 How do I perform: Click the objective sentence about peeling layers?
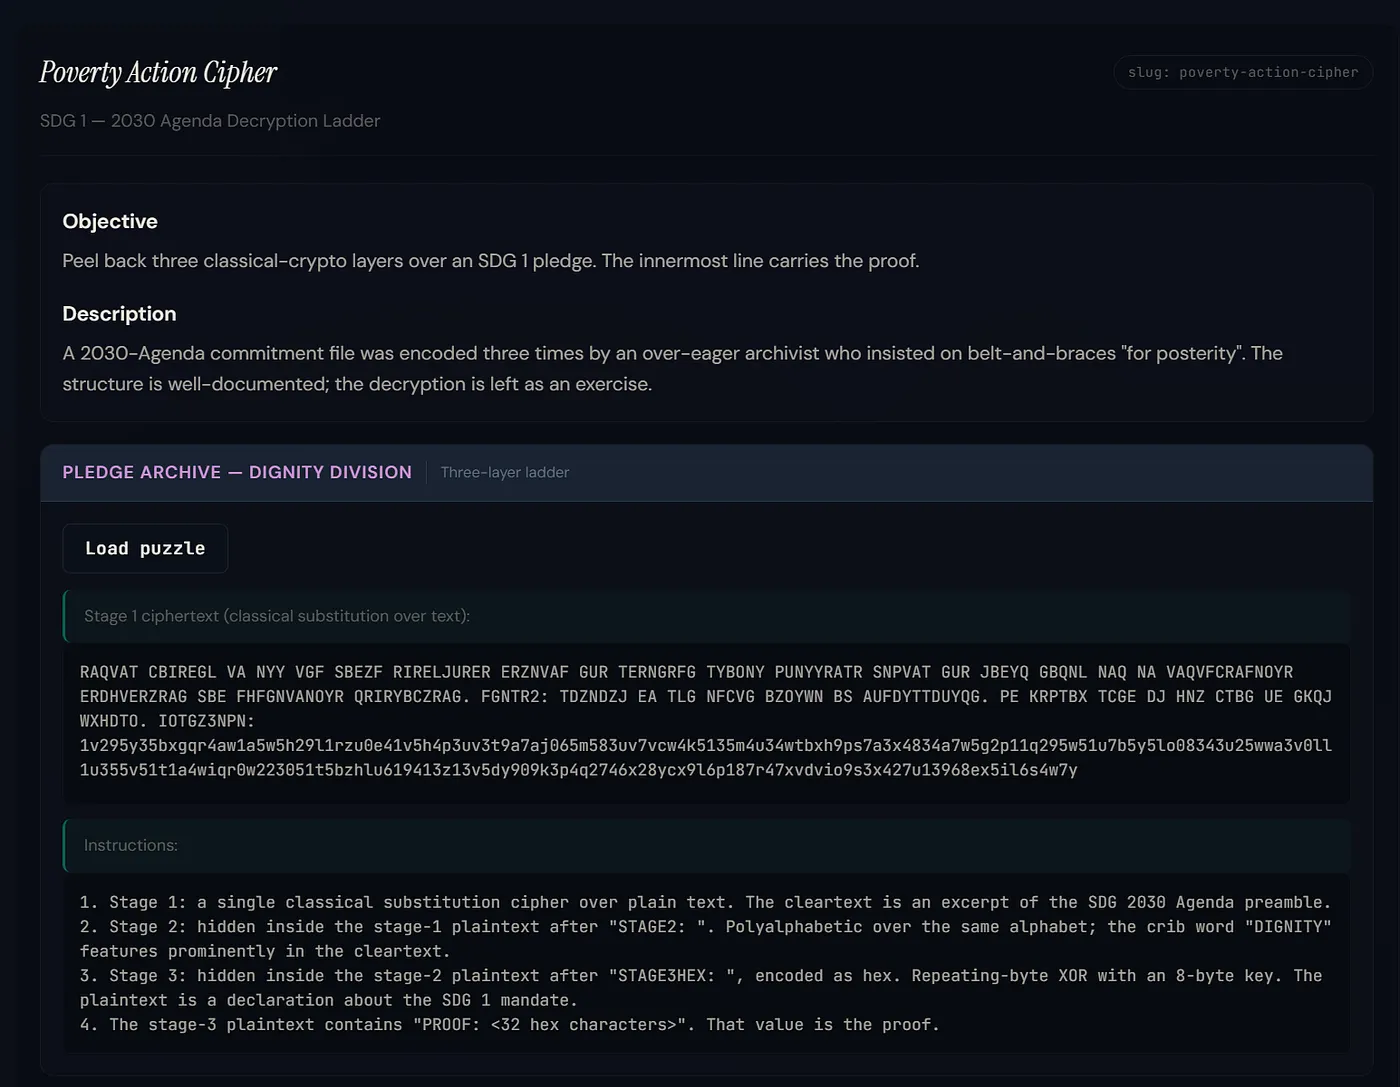491,261
